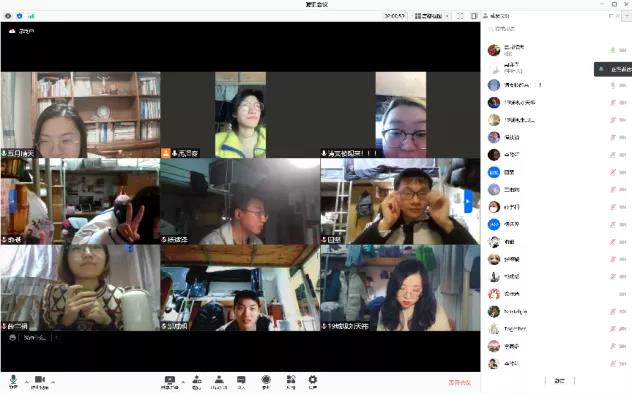Open the apps icon in toolbar
Image resolution: width=632 pixels, height=393 pixels.
pos(291,382)
